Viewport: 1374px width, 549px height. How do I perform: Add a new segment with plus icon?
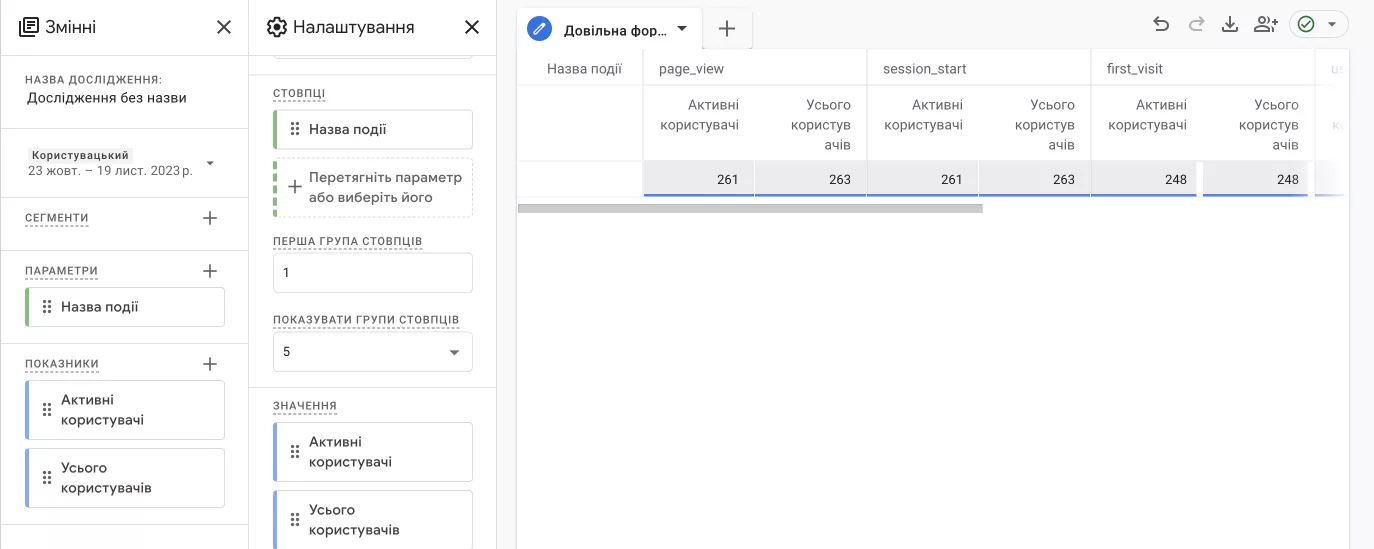tap(210, 218)
